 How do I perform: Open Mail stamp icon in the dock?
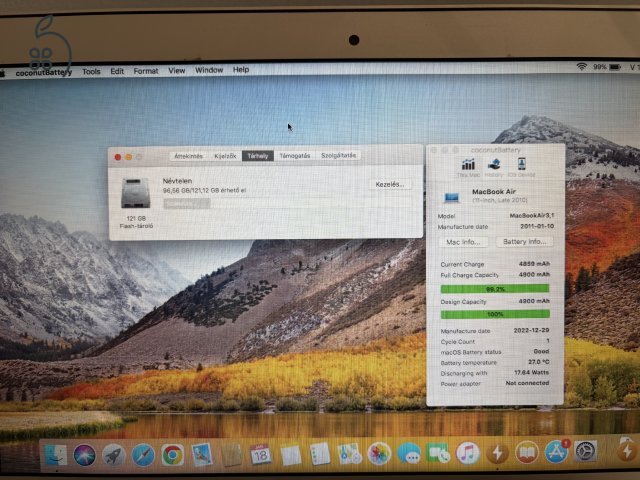click(202, 455)
